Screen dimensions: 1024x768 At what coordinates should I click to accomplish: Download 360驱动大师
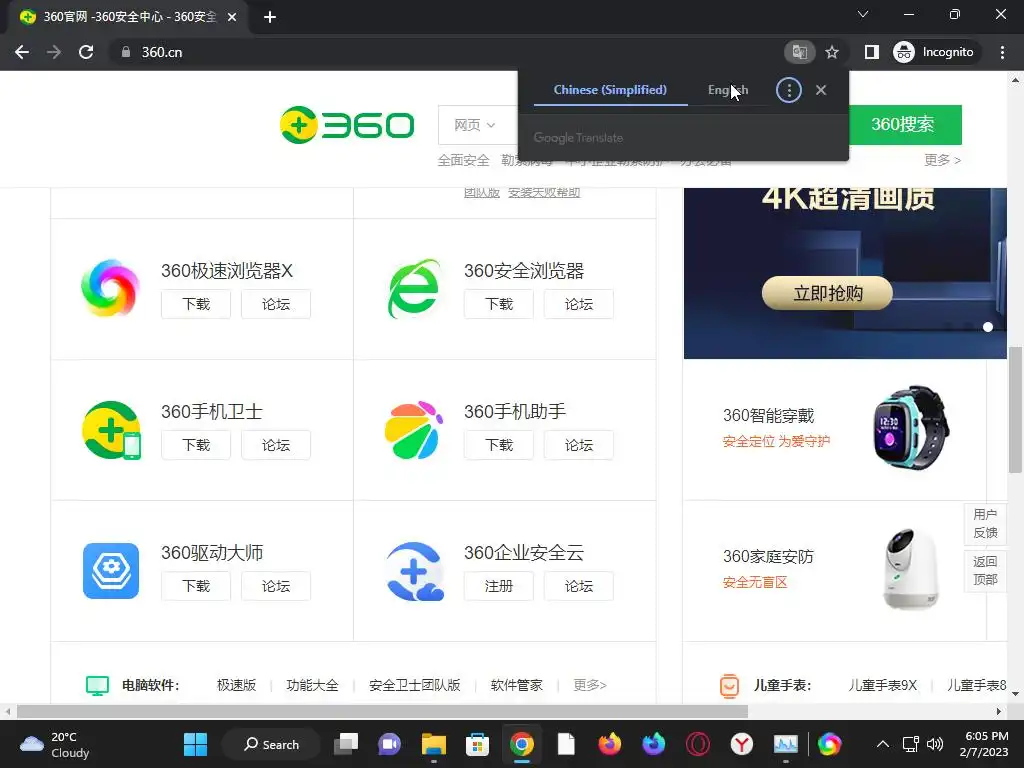click(196, 586)
